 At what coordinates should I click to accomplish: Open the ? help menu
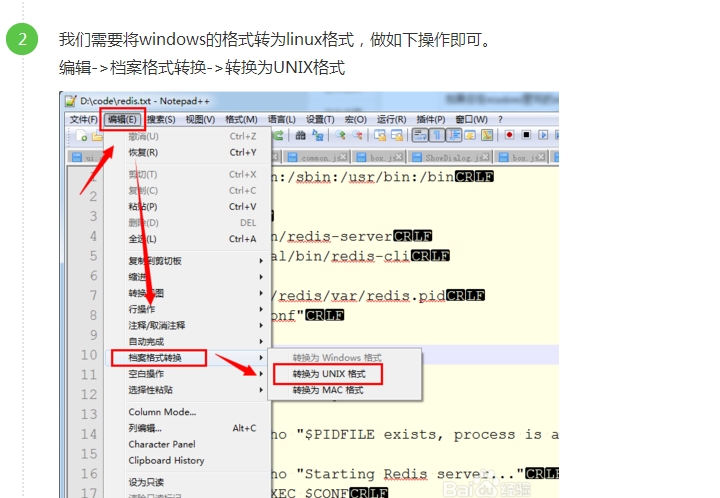point(500,119)
